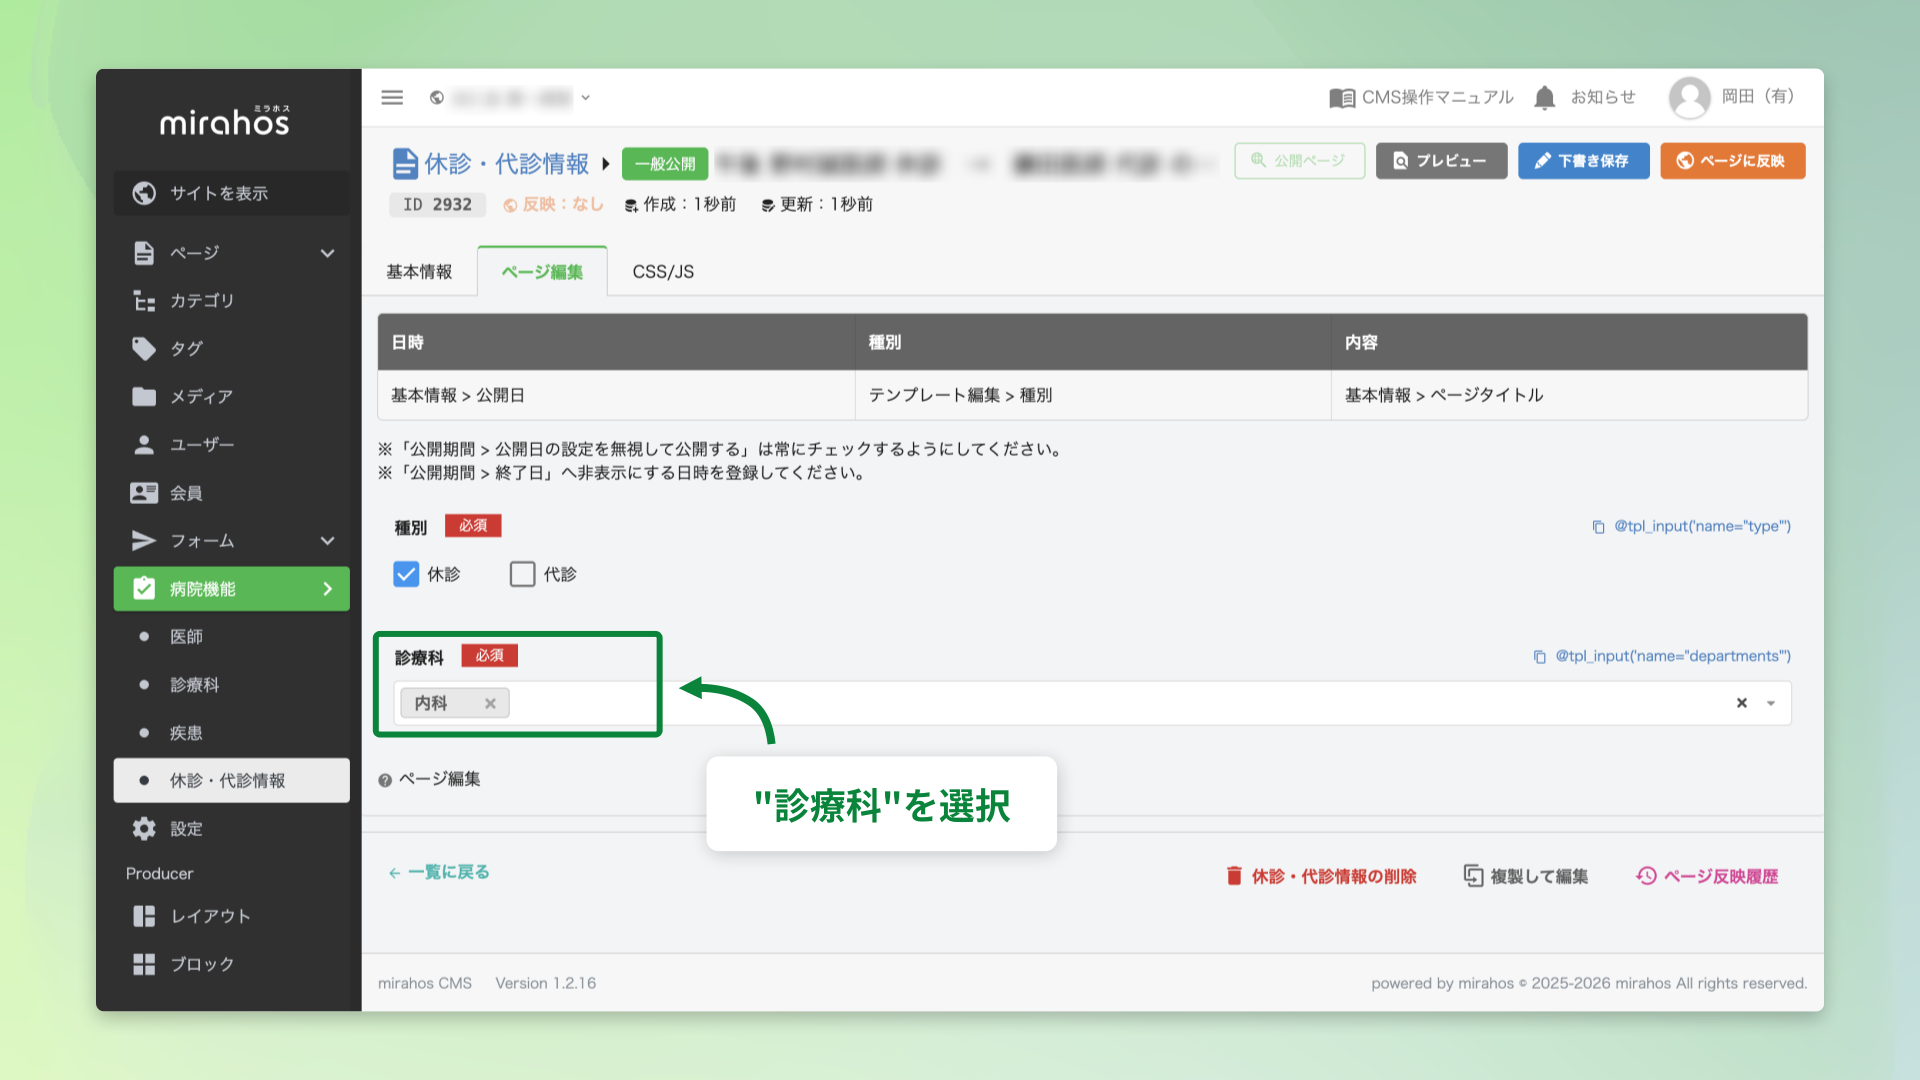The image size is (1920, 1080).
Task: Click the copy icon beside the type snippet
Action: tap(1598, 527)
